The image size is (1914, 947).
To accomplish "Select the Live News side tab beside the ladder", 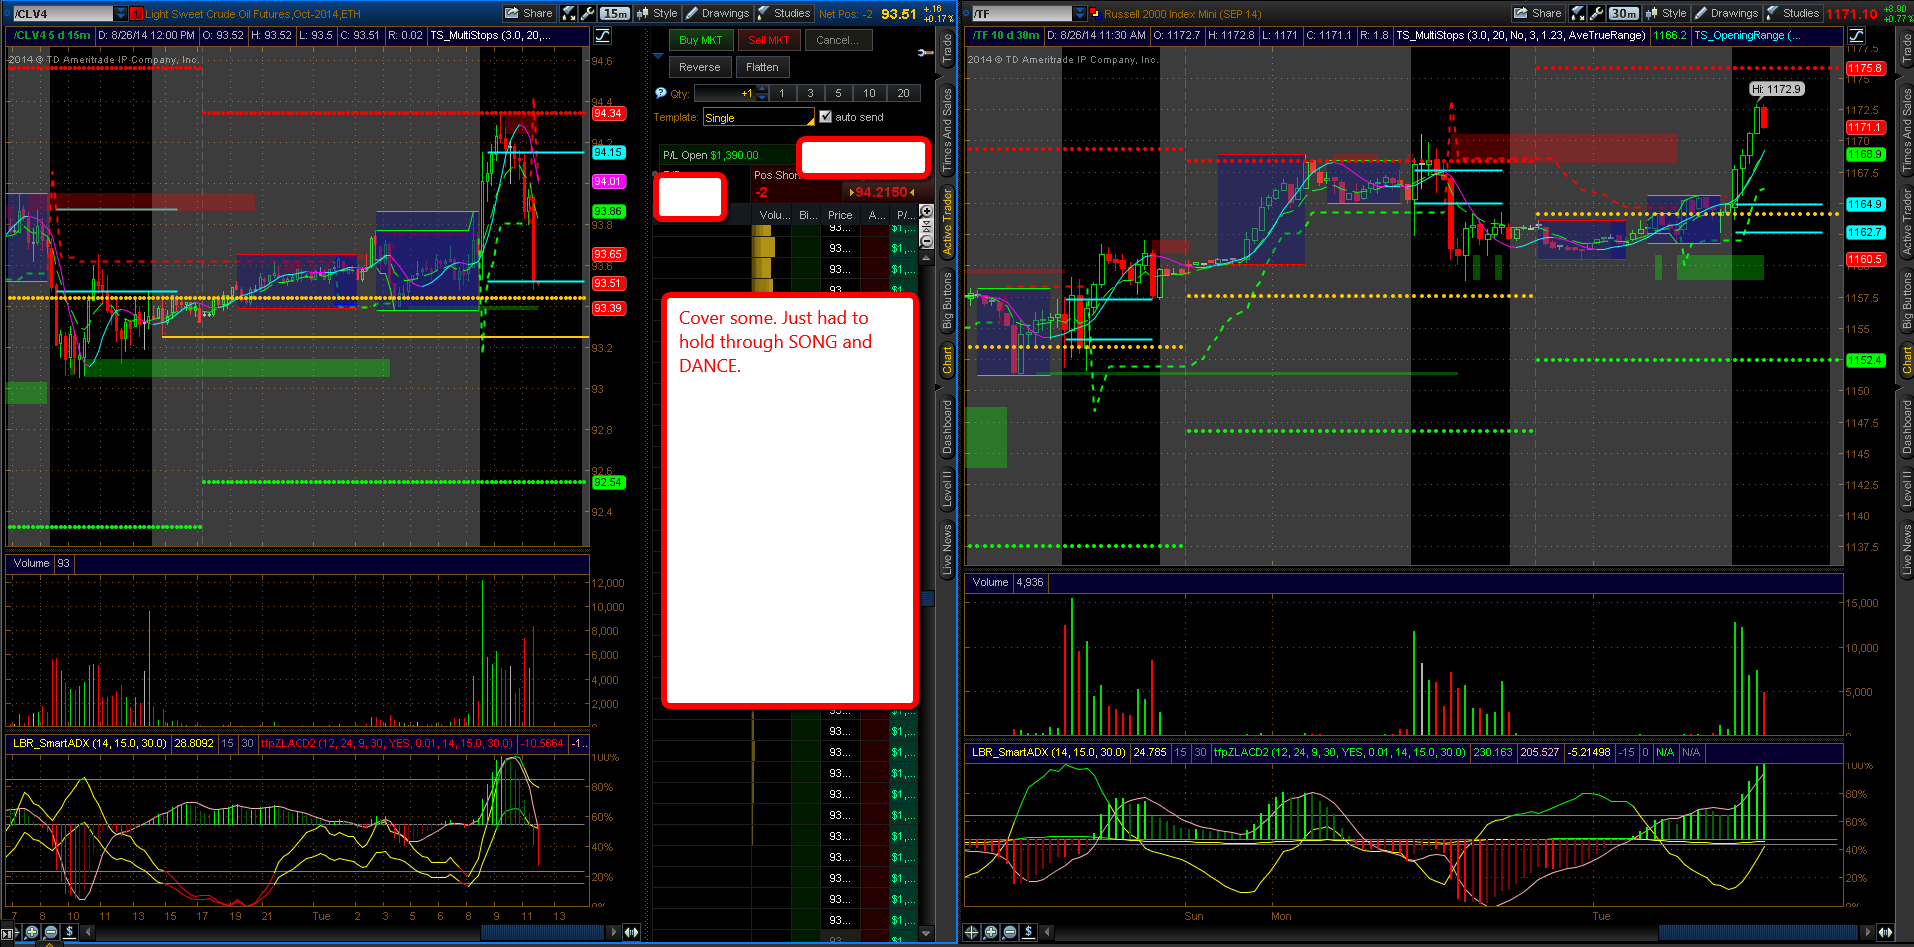I will 947,548.
